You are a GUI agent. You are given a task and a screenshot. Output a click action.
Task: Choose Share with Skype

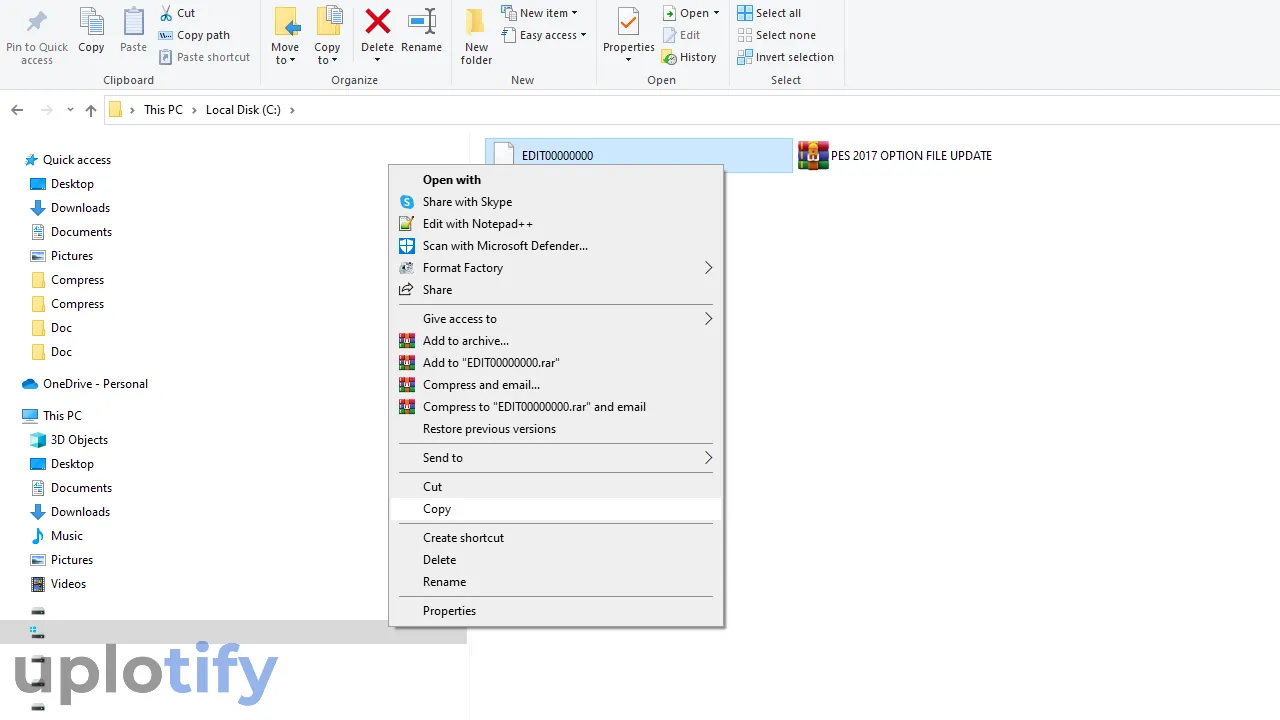click(x=555, y=202)
